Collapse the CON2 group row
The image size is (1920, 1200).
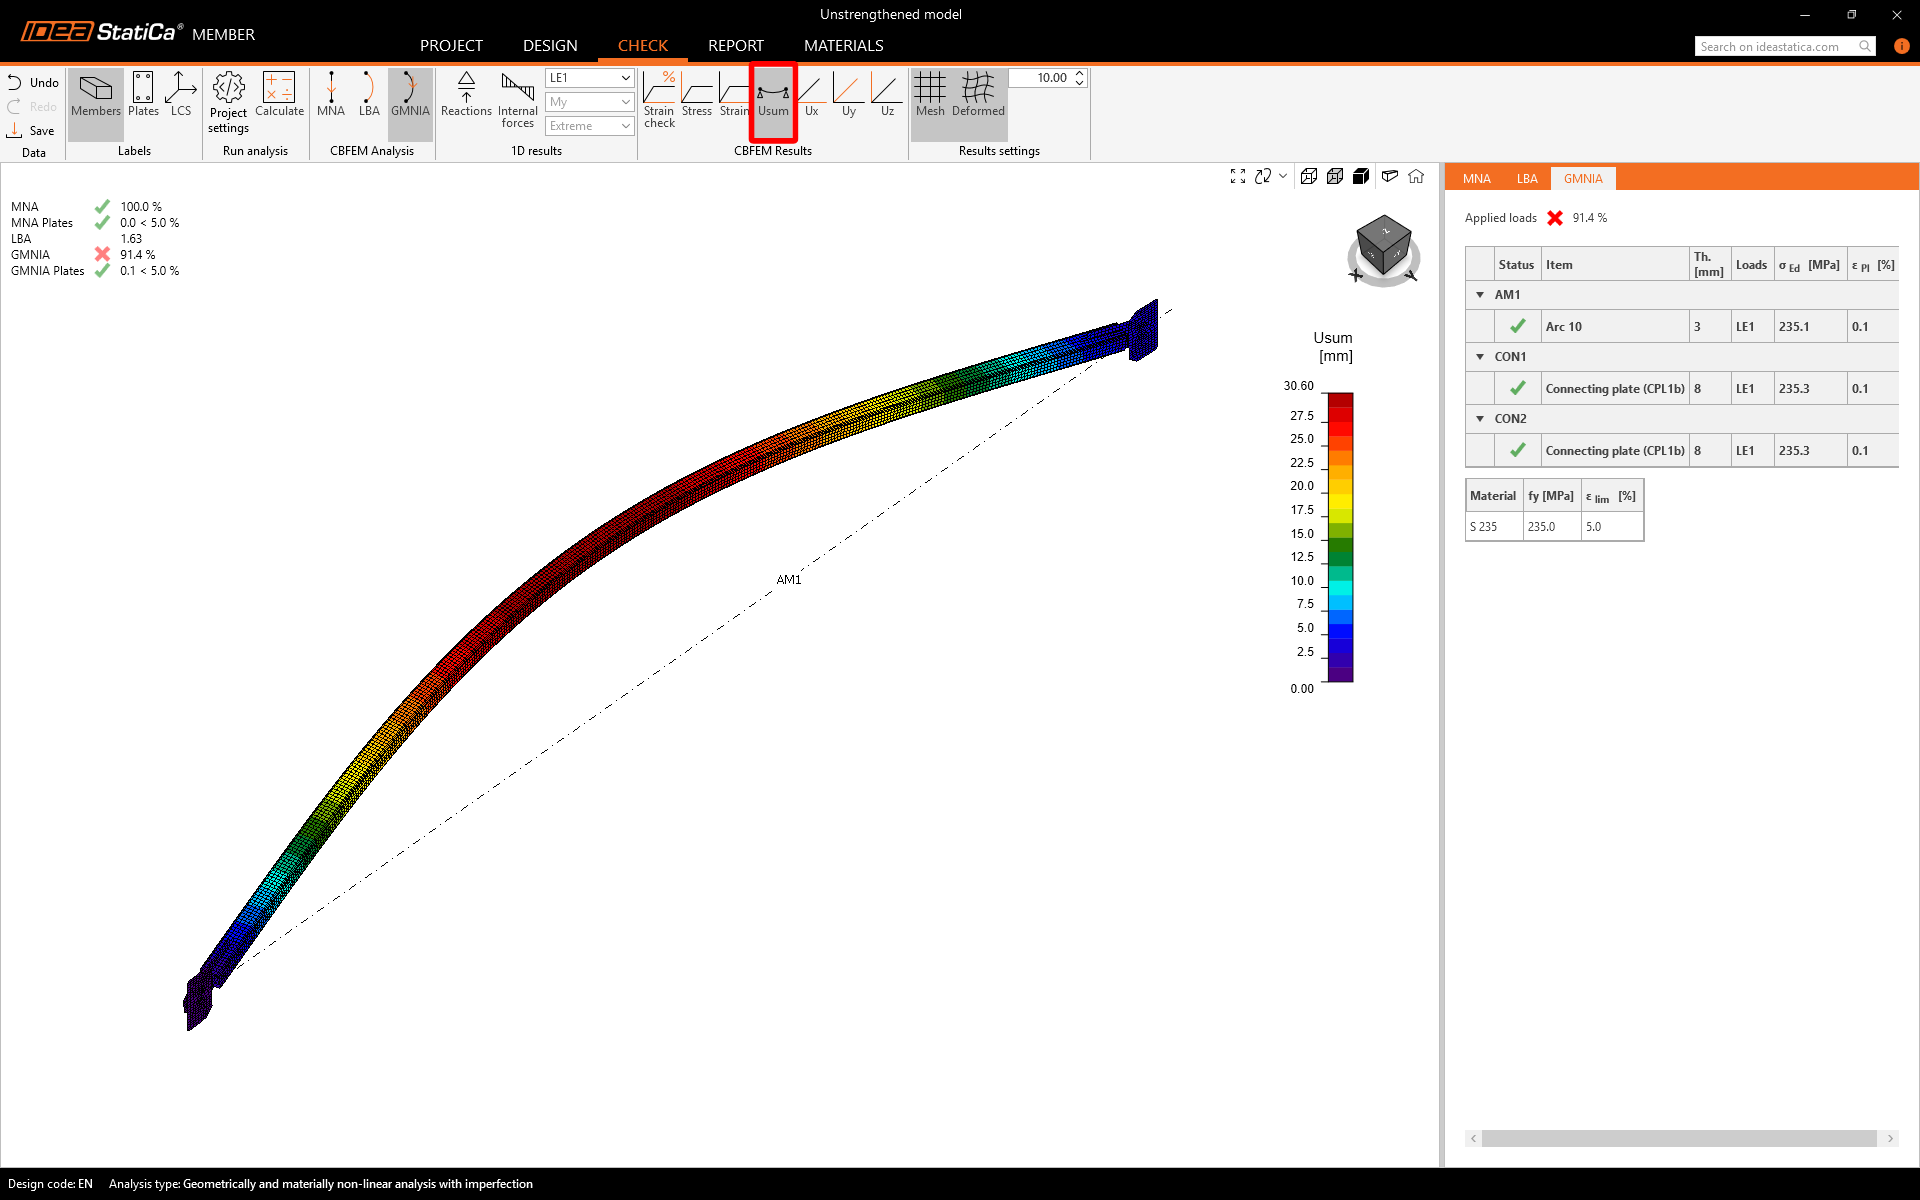(x=1480, y=419)
